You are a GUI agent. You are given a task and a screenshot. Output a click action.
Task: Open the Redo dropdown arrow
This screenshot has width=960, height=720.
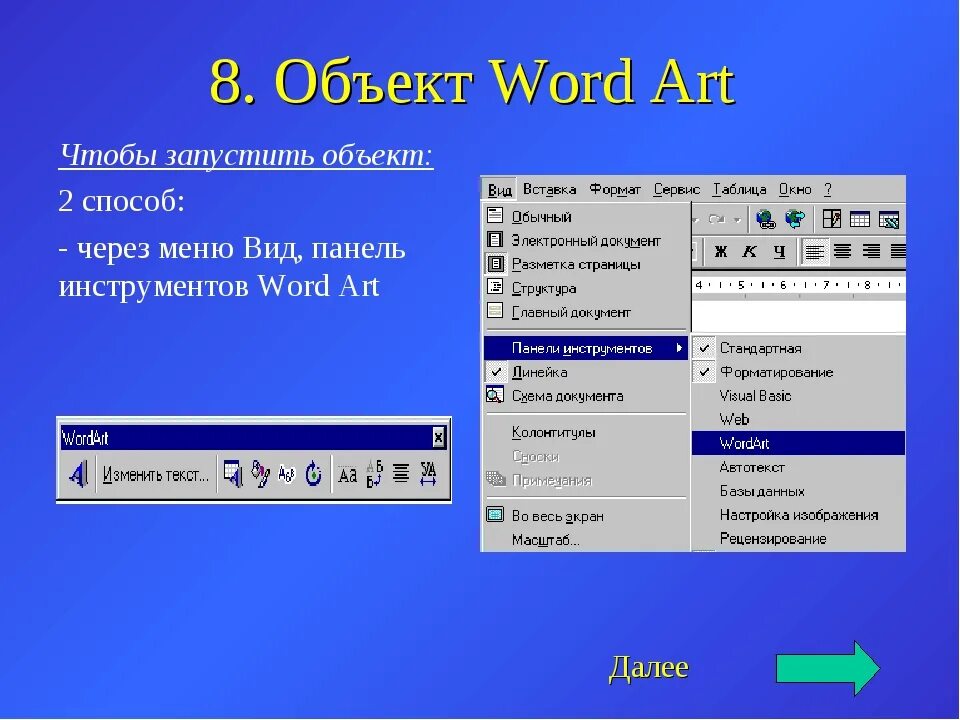coord(737,219)
